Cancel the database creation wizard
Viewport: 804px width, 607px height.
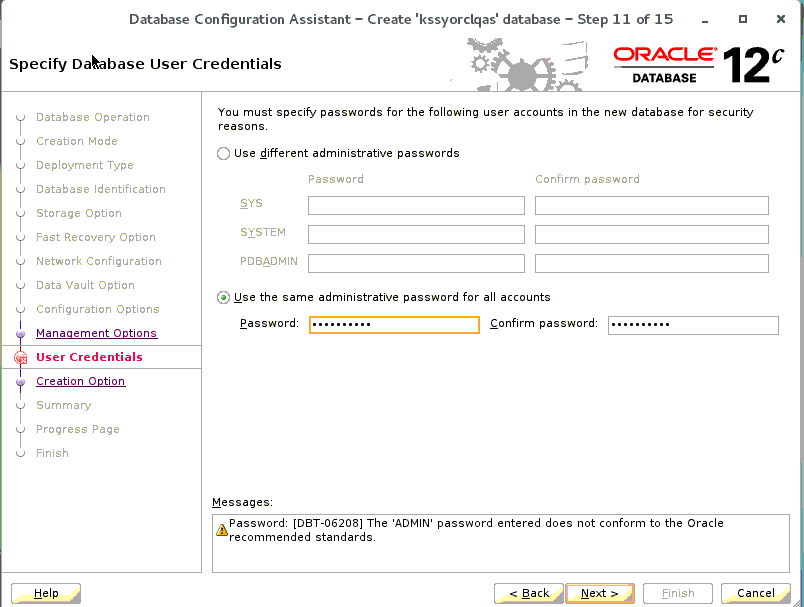[x=755, y=593]
